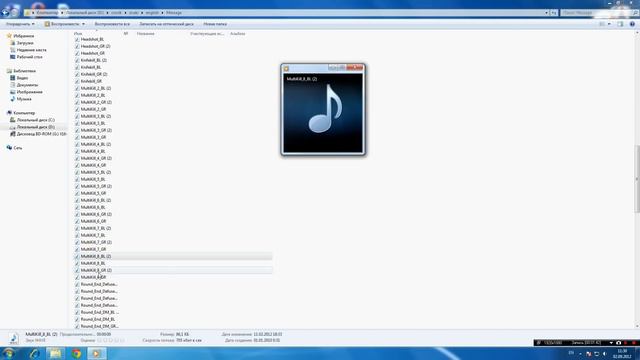Screen dimensions: 640x360
Task: Select the Multikill_2_GR file
Action: click(x=93, y=109)
